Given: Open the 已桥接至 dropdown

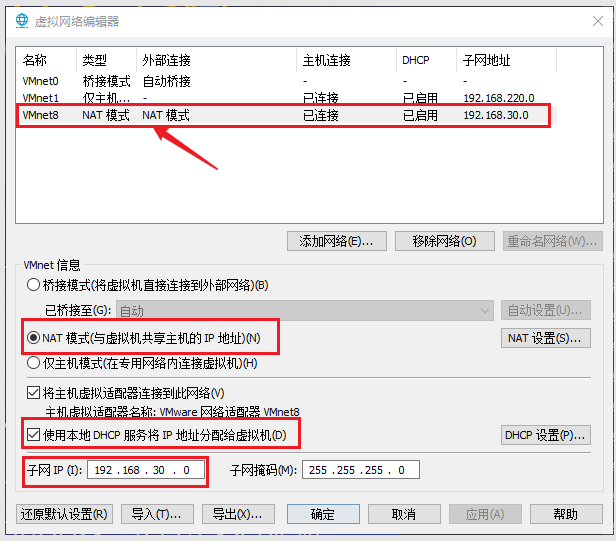Looking at the screenshot, I should [304, 311].
